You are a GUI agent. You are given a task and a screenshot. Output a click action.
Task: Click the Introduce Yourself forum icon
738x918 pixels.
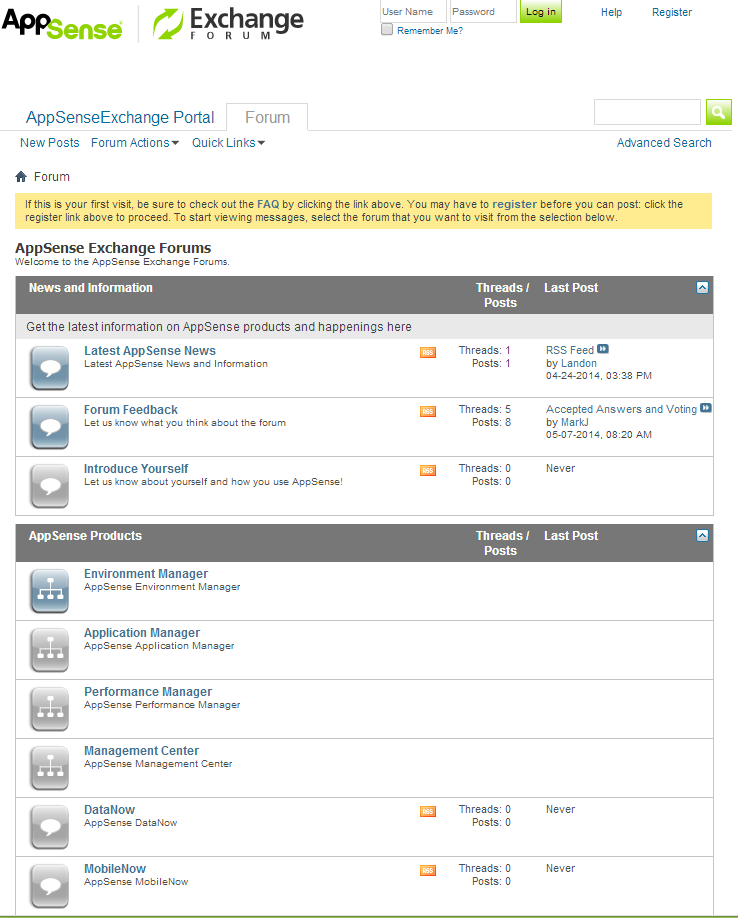[50, 487]
